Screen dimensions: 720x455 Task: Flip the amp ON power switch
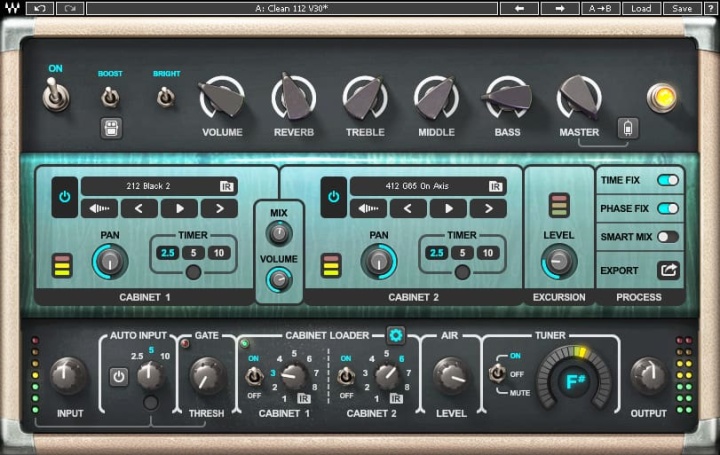[x=56, y=94]
